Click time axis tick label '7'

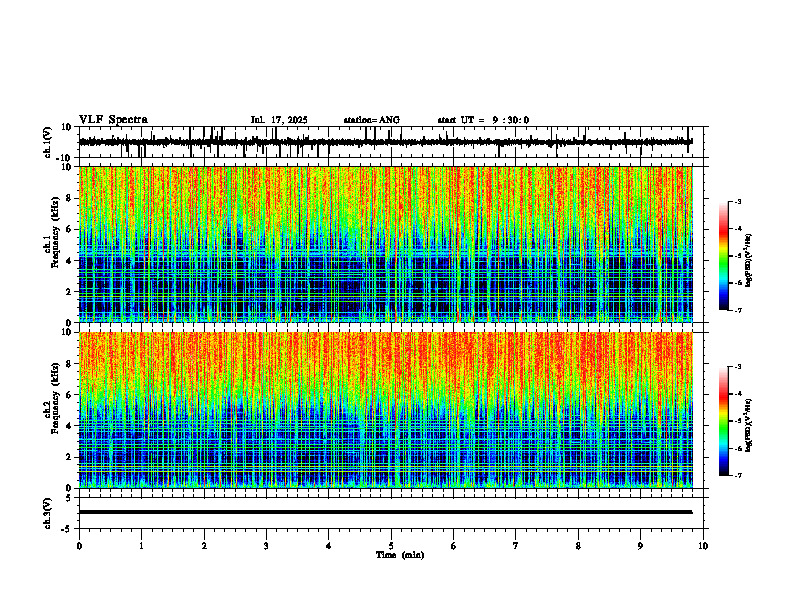click(x=516, y=546)
